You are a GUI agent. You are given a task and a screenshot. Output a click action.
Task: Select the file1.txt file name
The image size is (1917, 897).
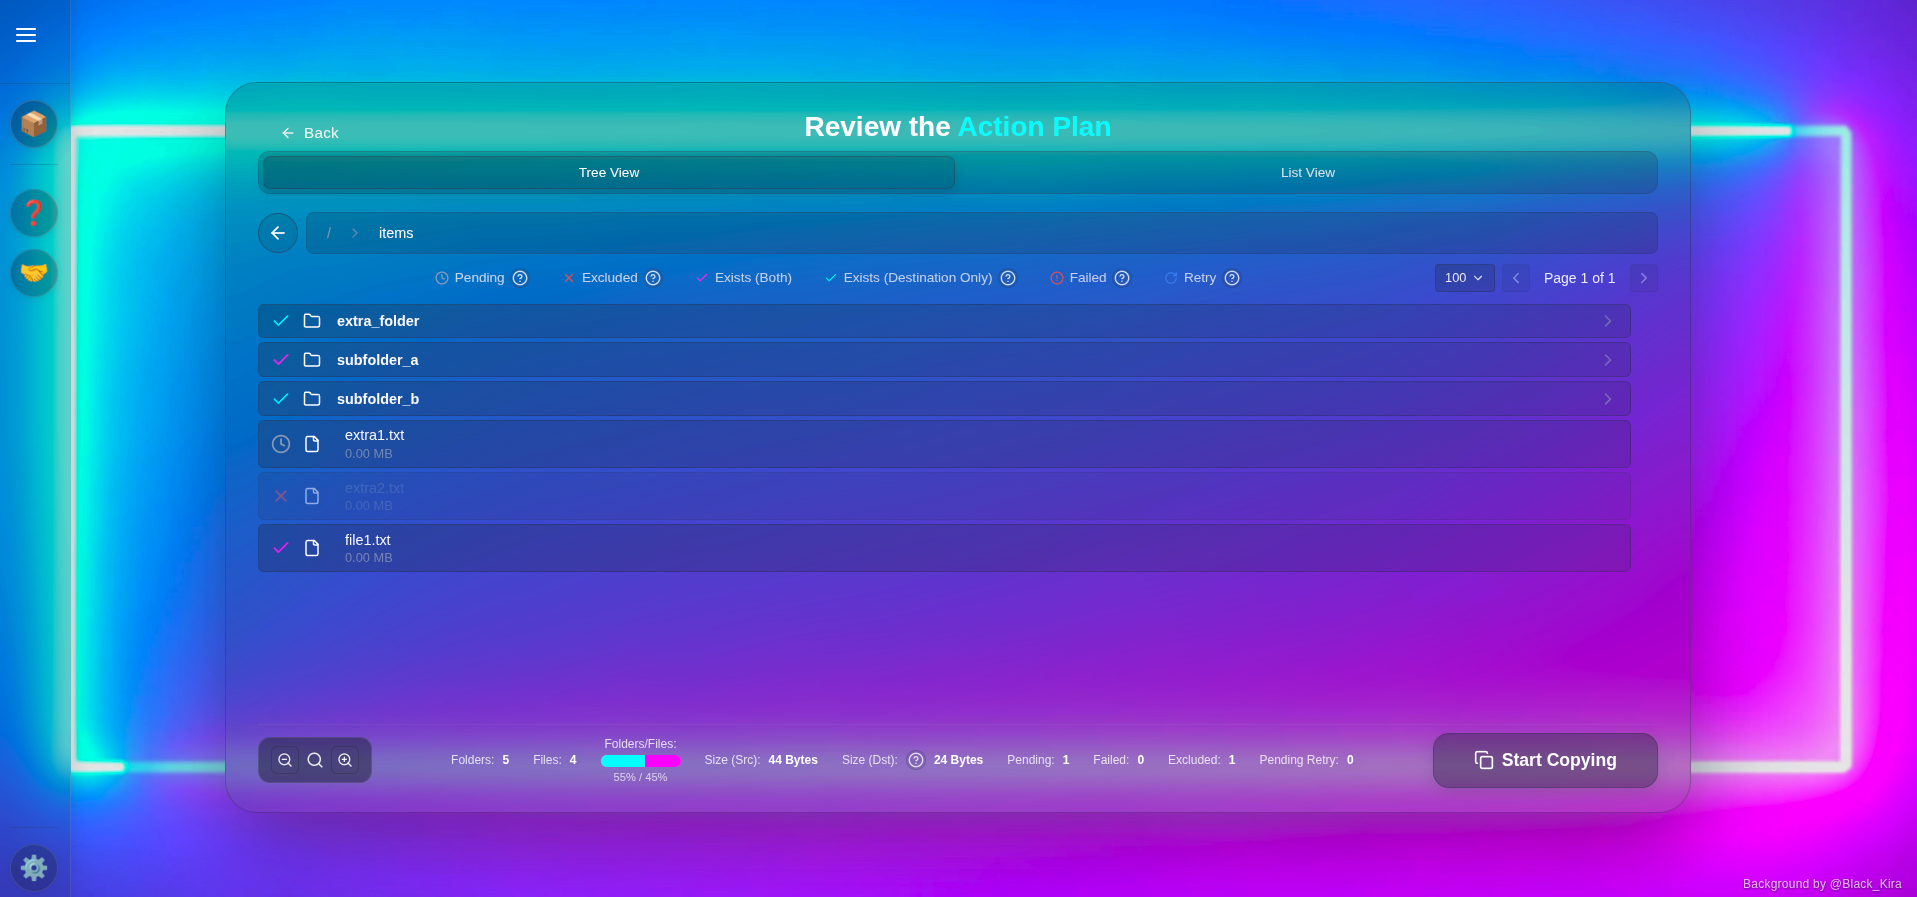point(368,540)
